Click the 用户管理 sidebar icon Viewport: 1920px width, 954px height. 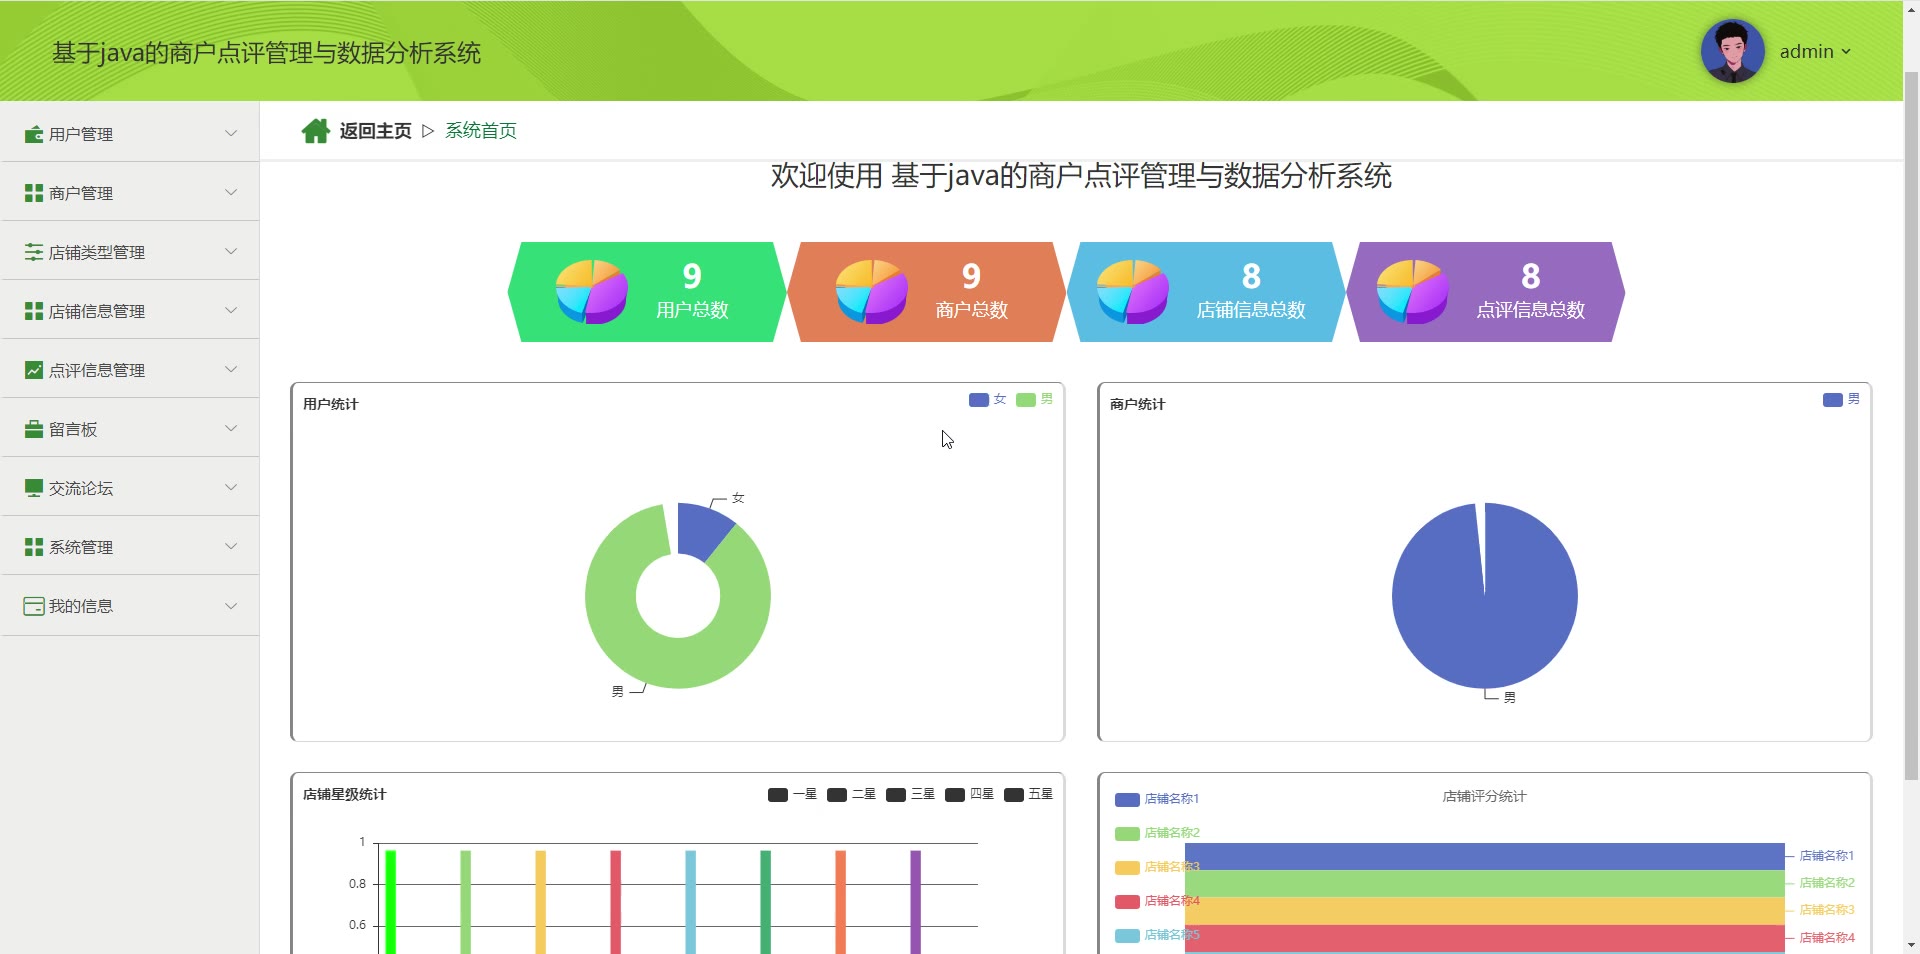34,134
